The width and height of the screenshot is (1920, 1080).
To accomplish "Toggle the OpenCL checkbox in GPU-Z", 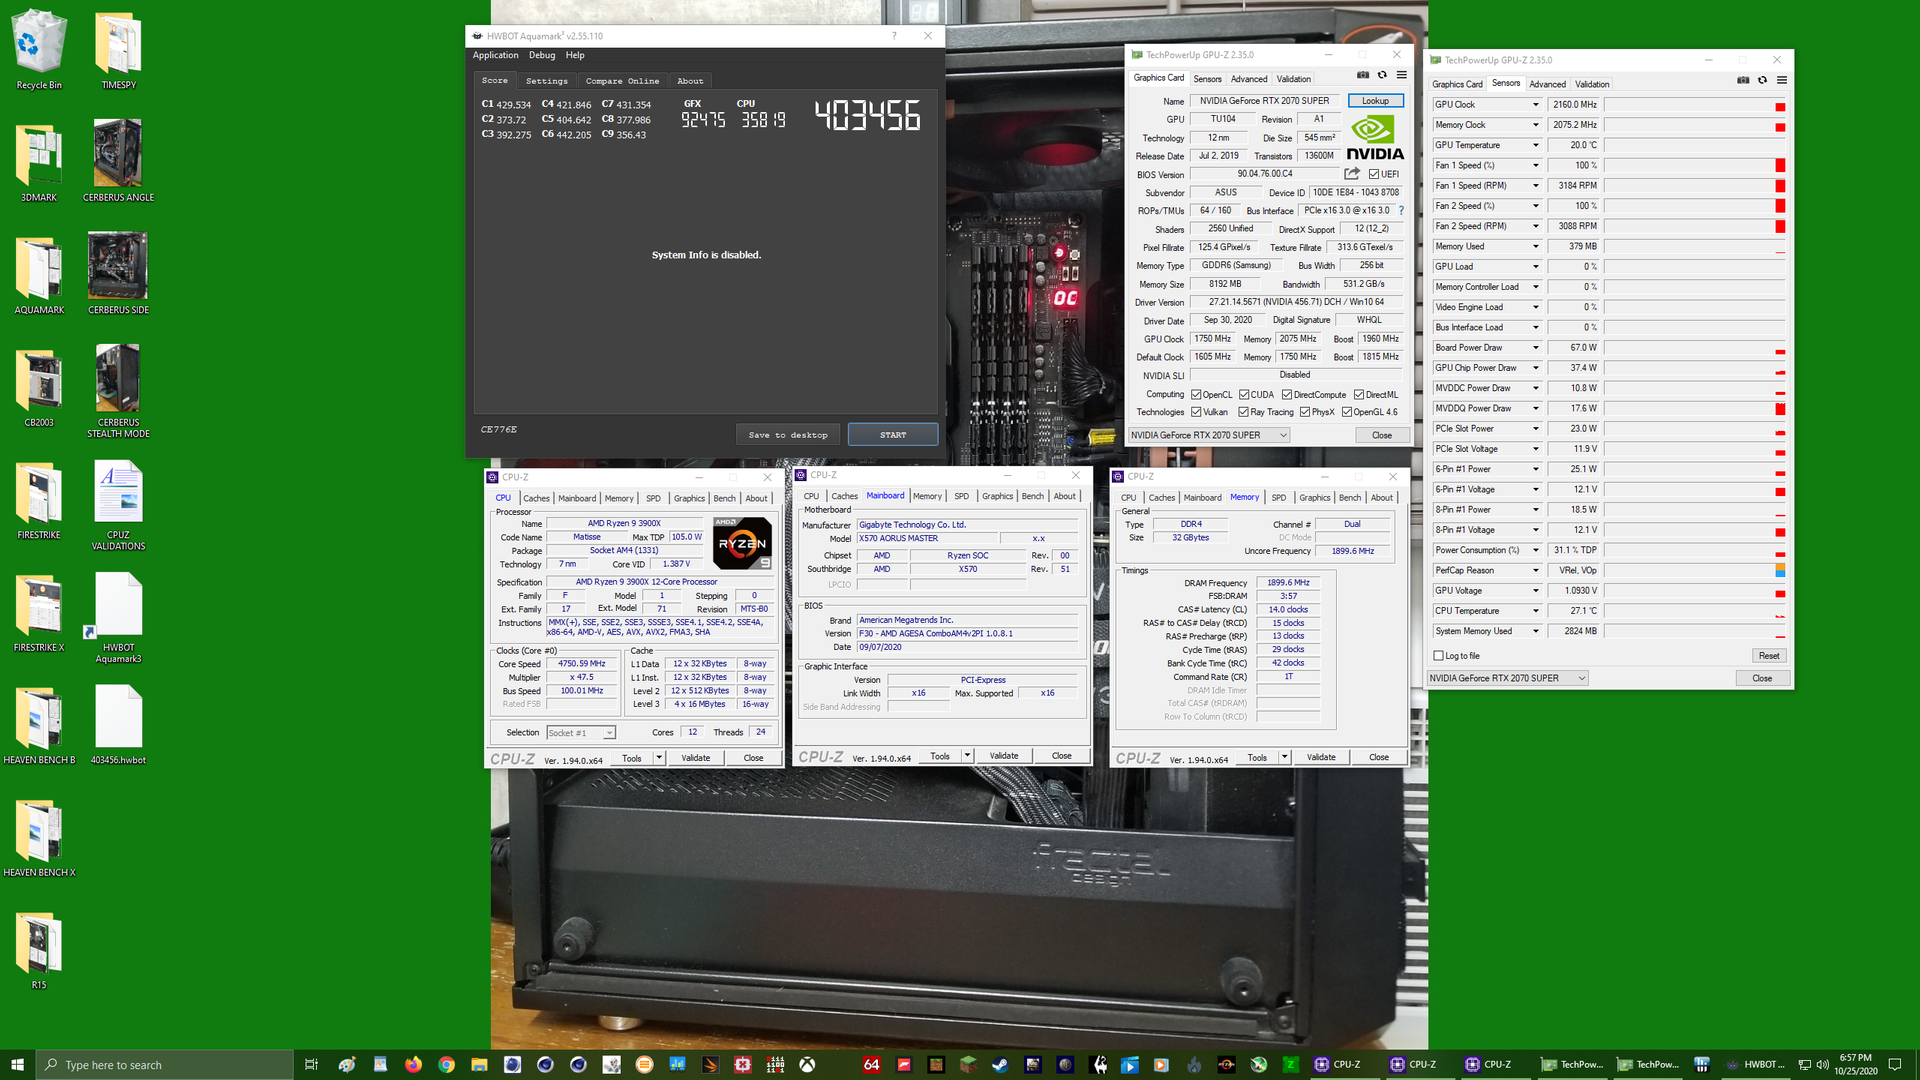I will [1196, 395].
